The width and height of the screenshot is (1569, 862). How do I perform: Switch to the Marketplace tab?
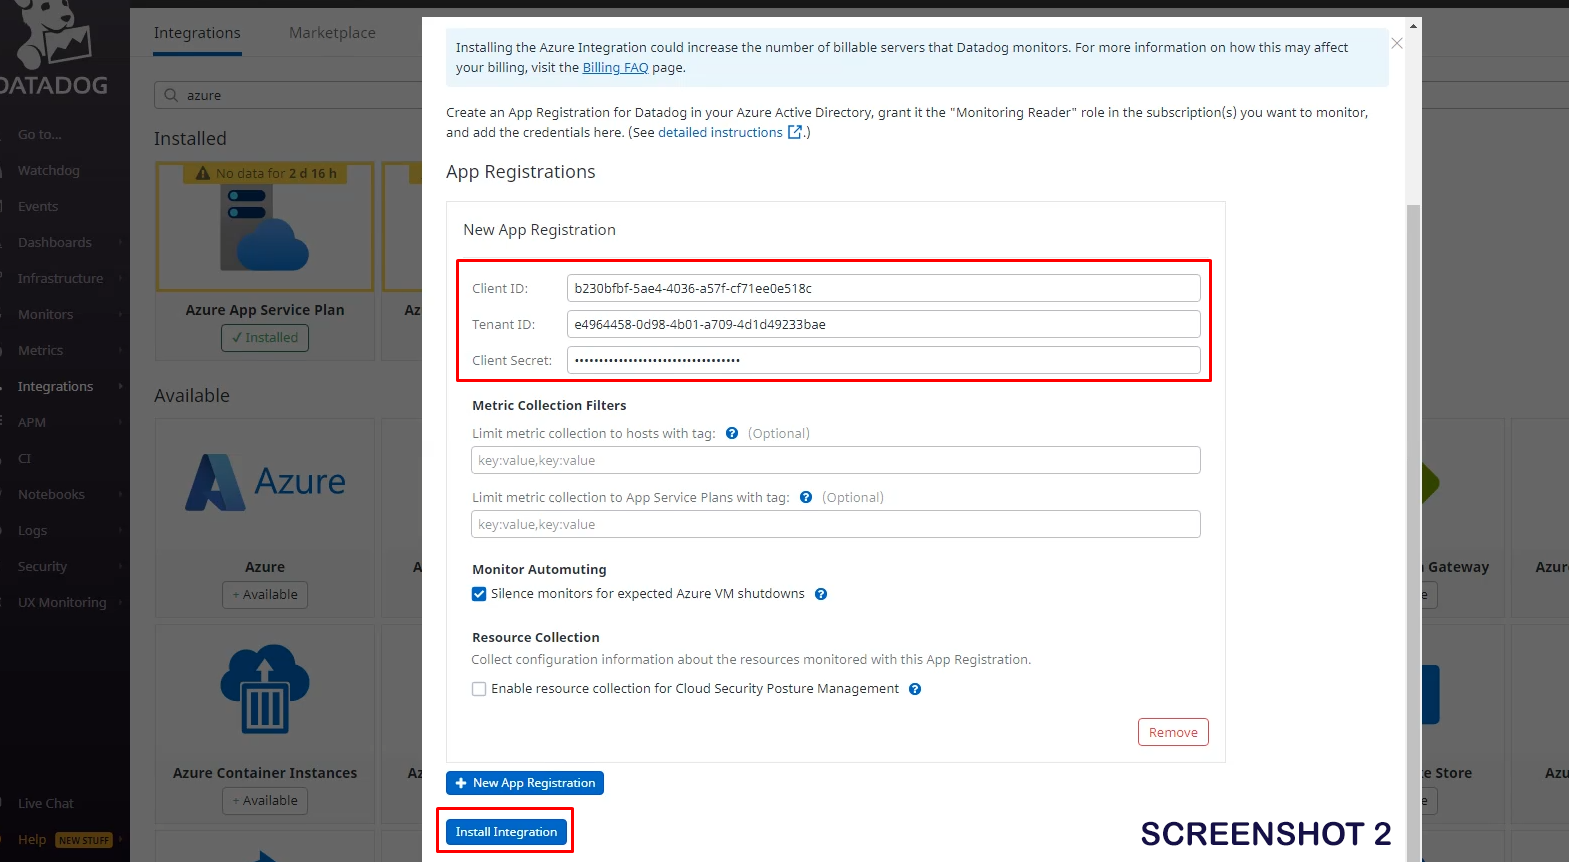point(332,33)
